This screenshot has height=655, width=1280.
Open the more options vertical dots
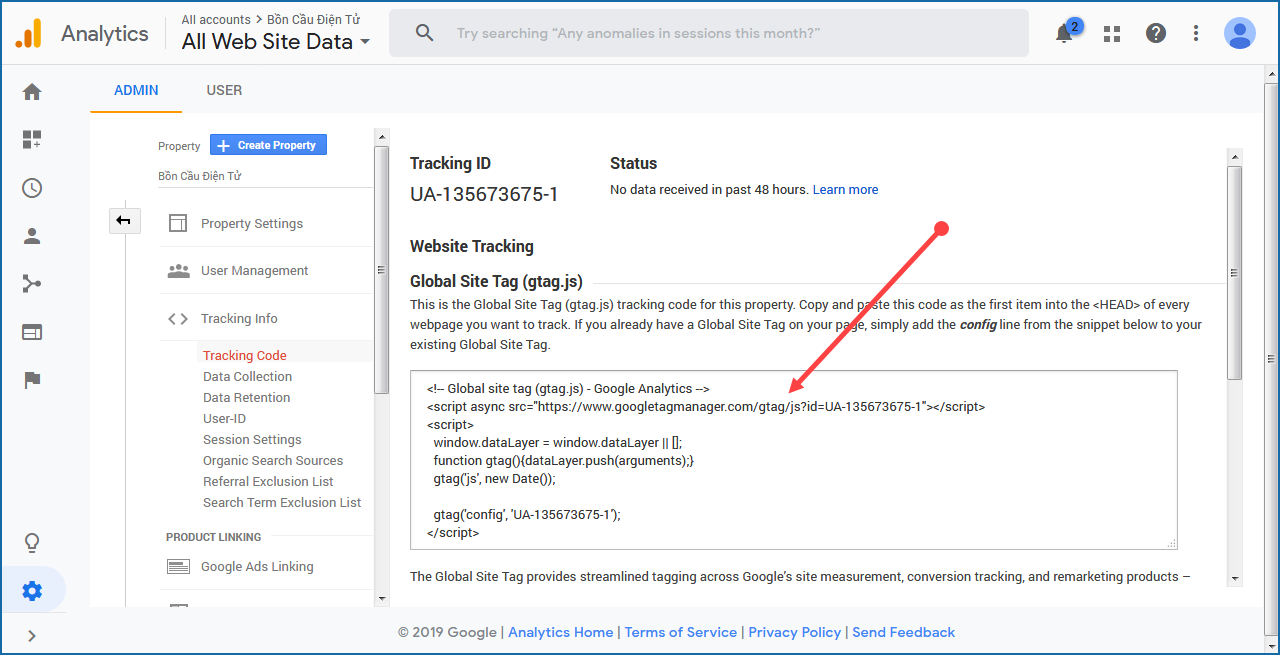click(1196, 33)
